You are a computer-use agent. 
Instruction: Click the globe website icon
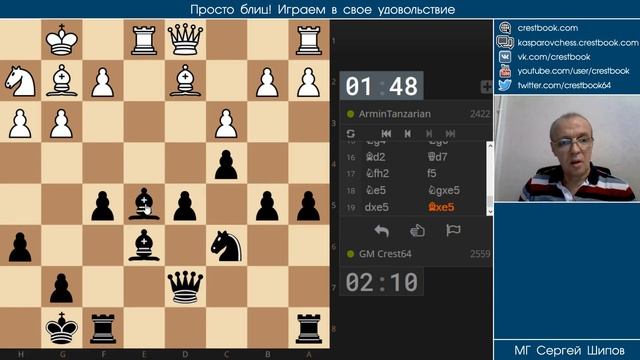(x=505, y=28)
